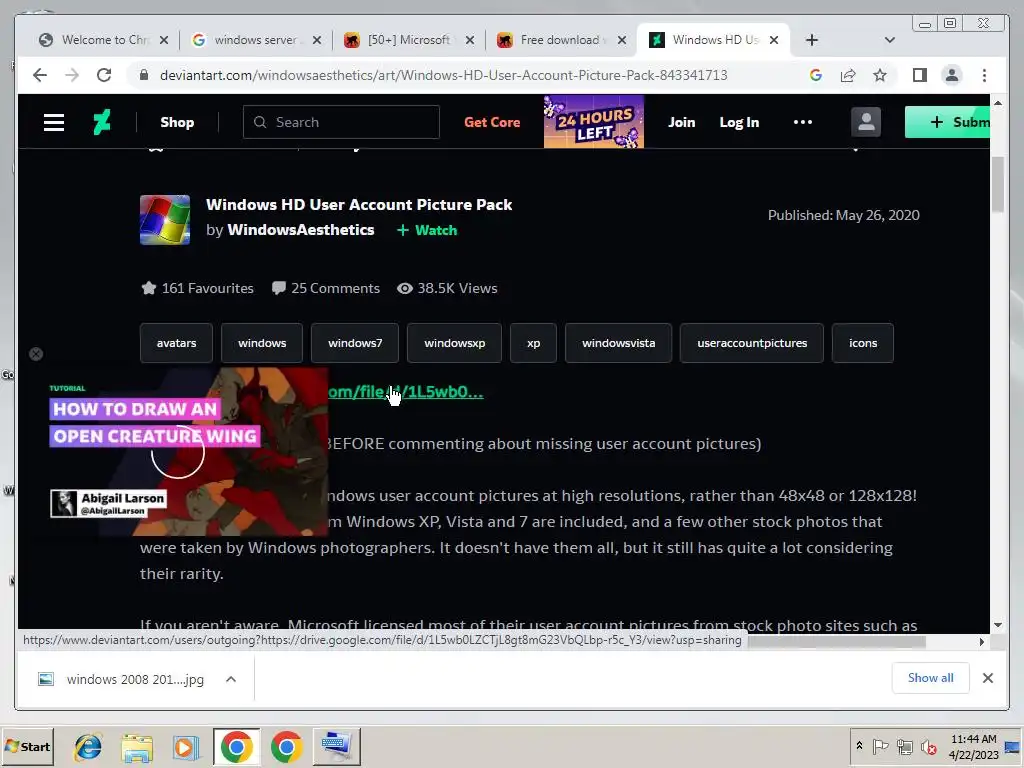
Task: Click the page vertical scrollbar thumb
Action: point(997,185)
